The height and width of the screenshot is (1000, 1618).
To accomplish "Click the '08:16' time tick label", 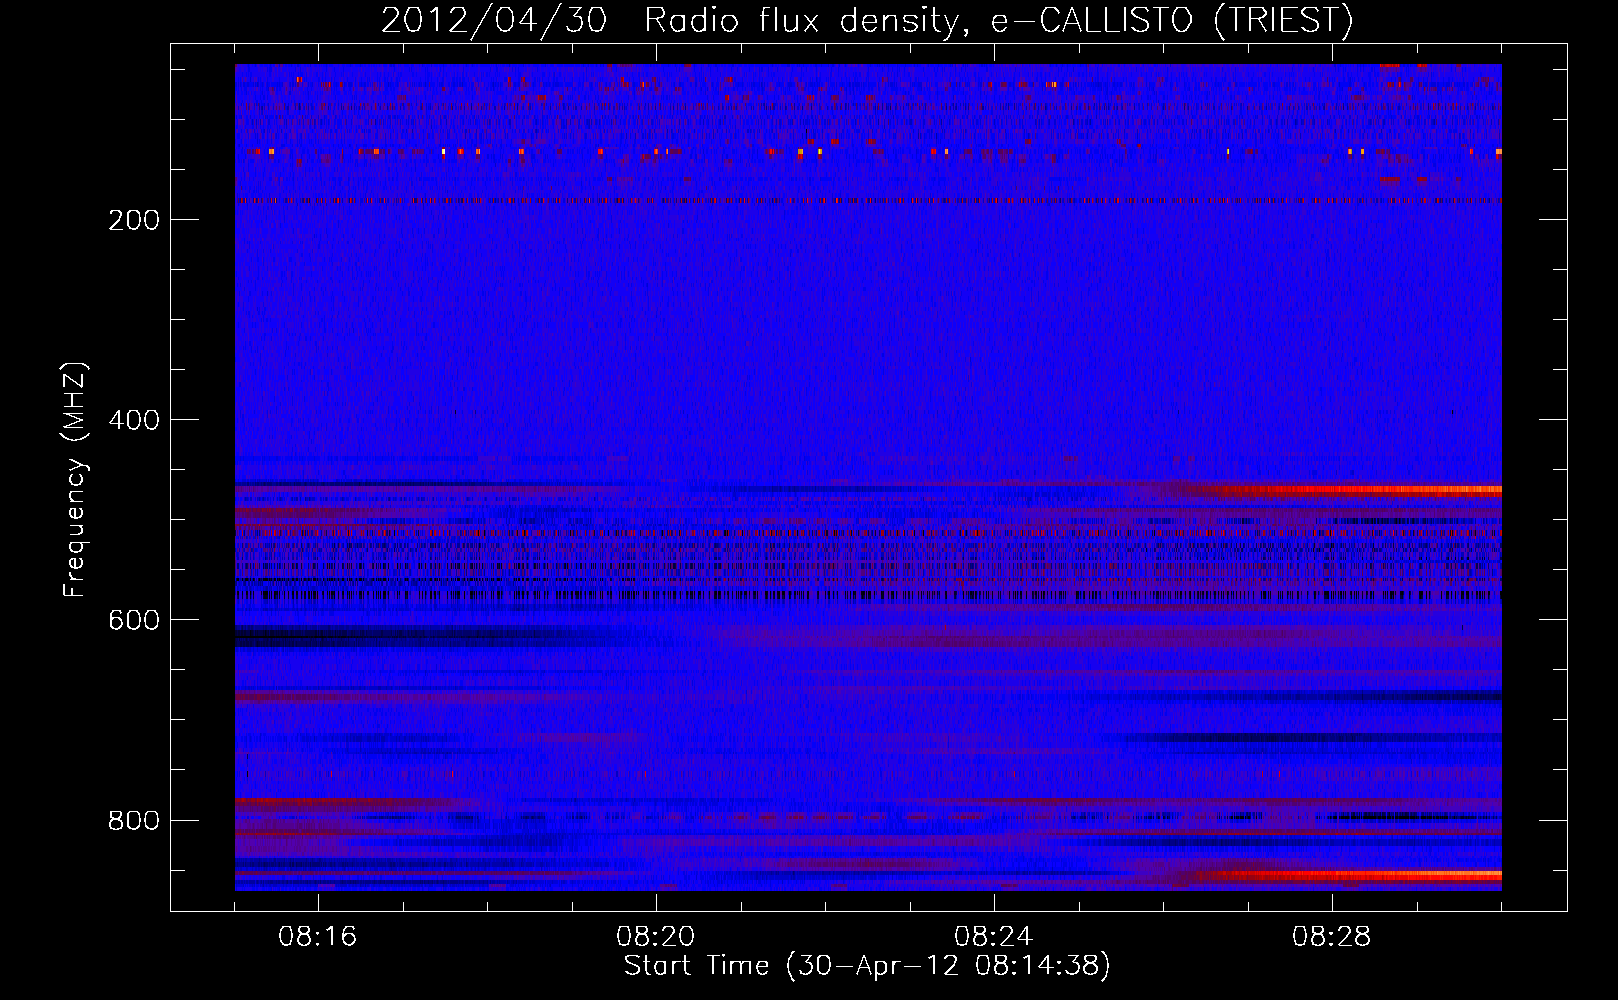I will point(318,937).
